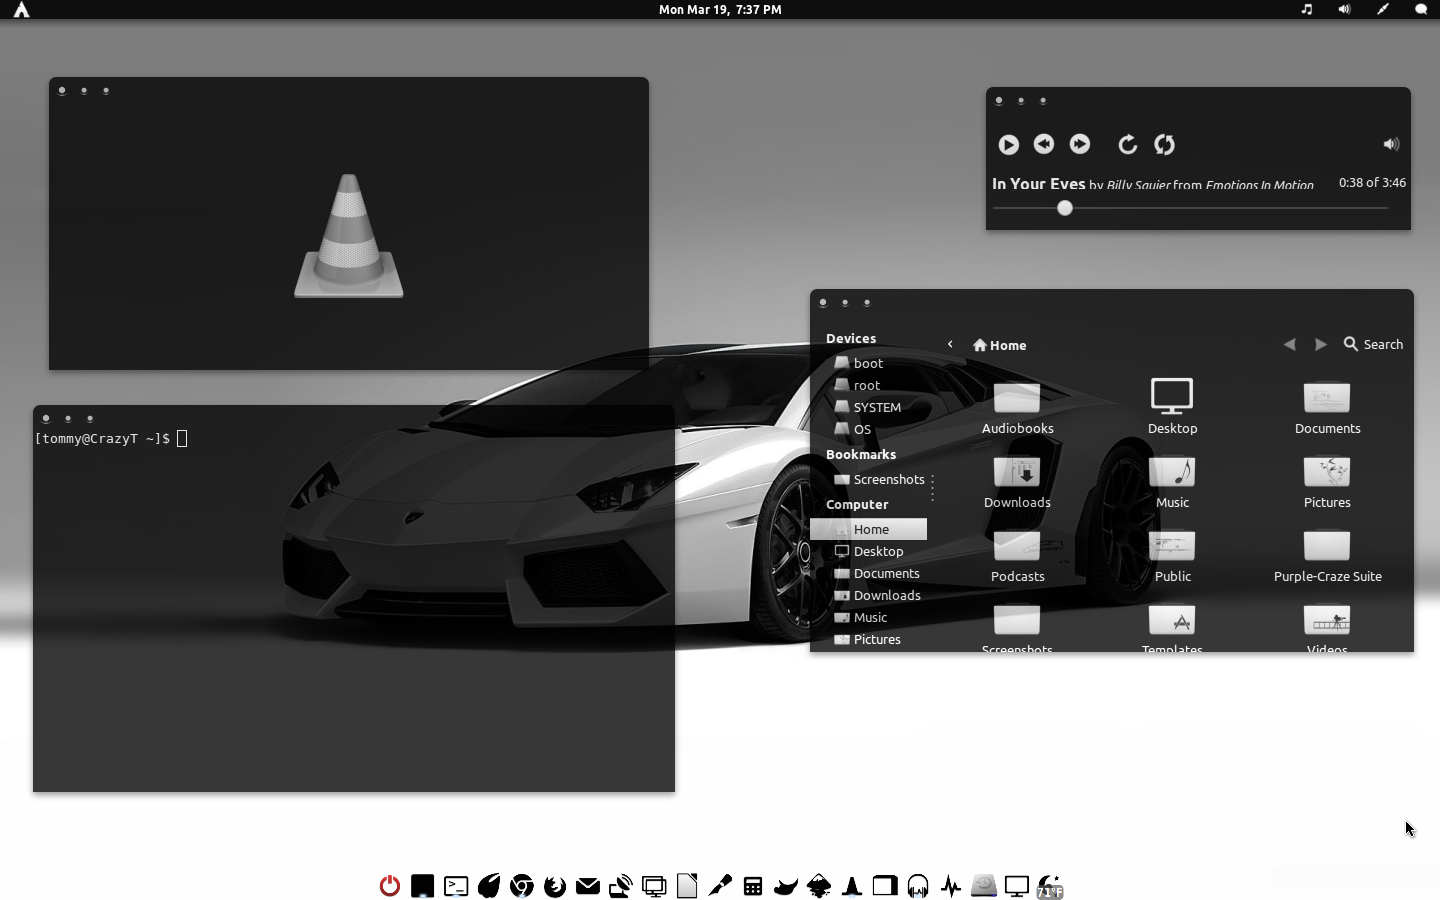Viewport: 1440px width, 900px height.
Task: Select Music in the file manager sidebar
Action: point(868,617)
